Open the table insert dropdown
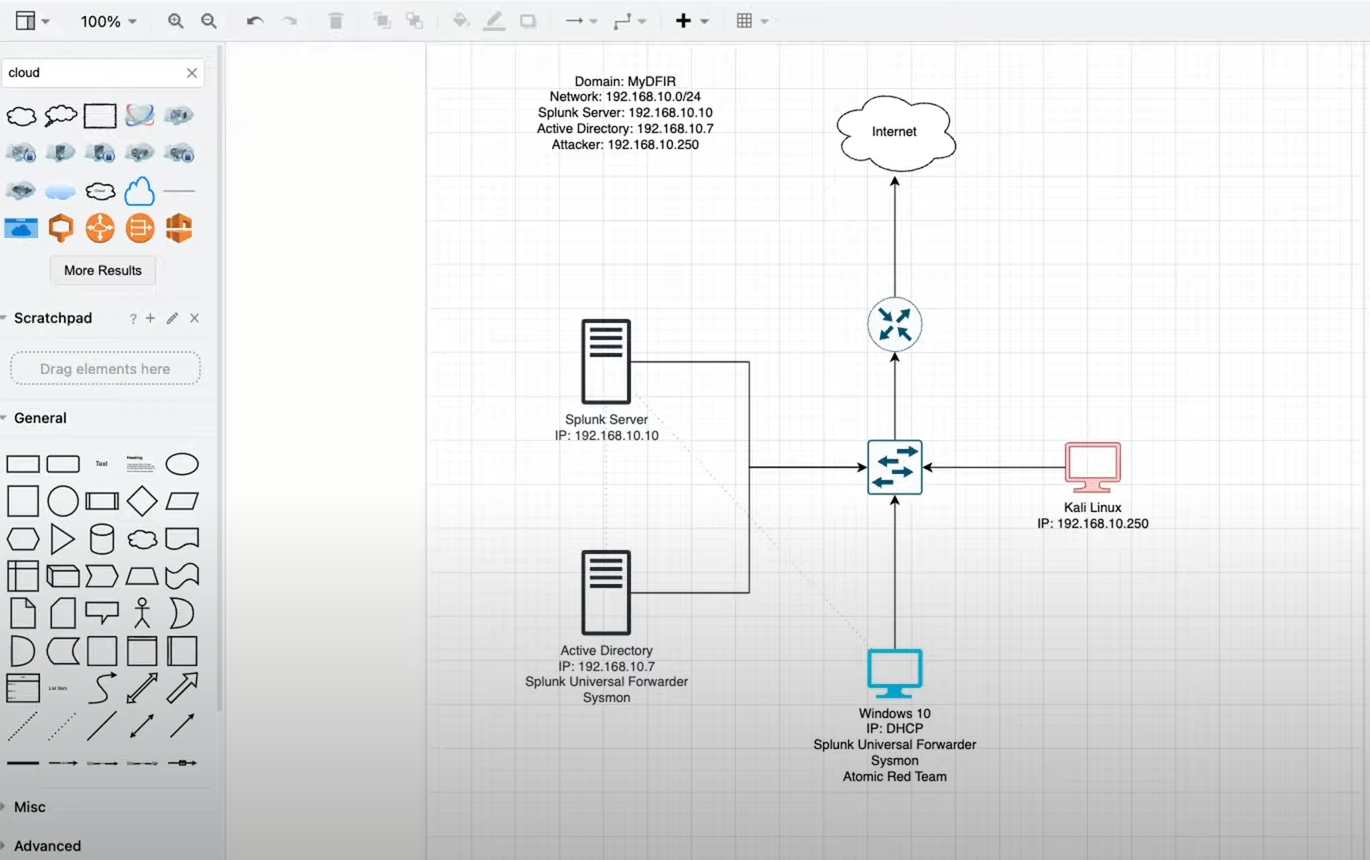1370x860 pixels. [x=752, y=21]
